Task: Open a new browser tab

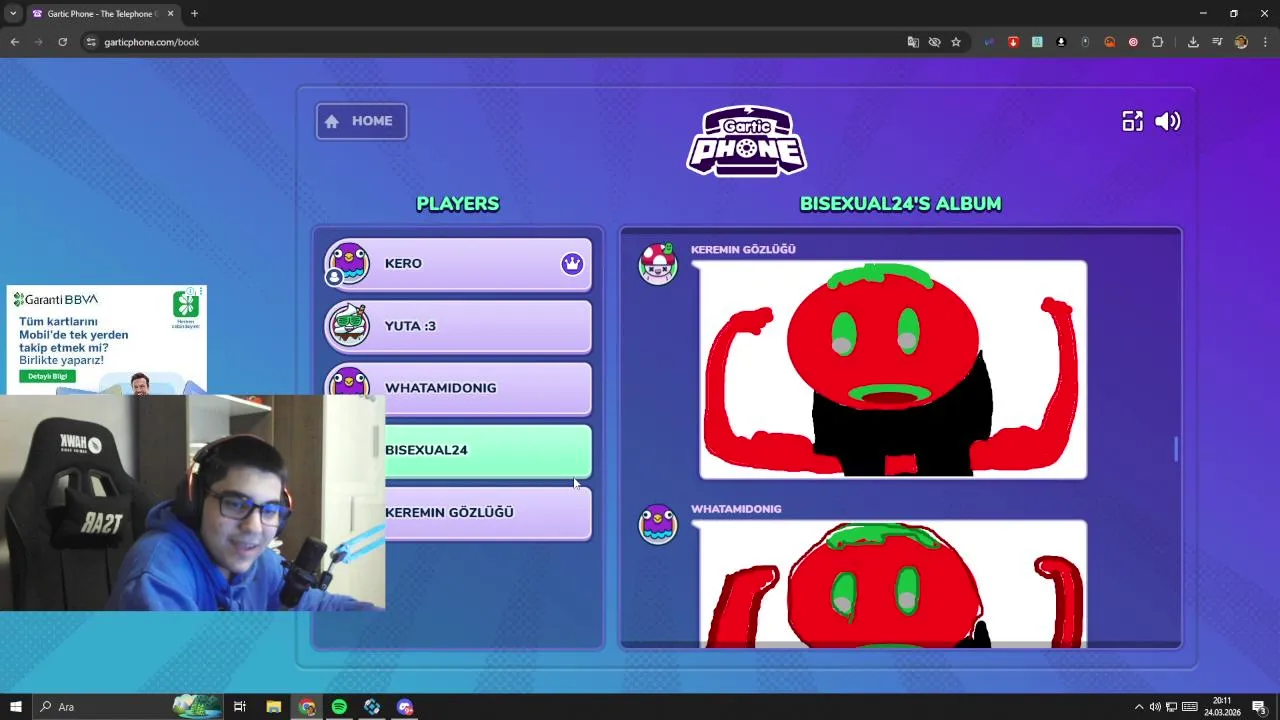Action: pyautogui.click(x=194, y=14)
